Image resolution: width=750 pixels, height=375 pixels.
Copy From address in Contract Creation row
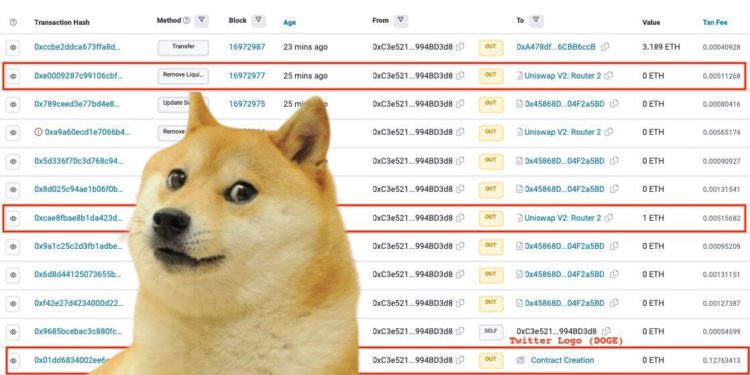click(x=460, y=360)
